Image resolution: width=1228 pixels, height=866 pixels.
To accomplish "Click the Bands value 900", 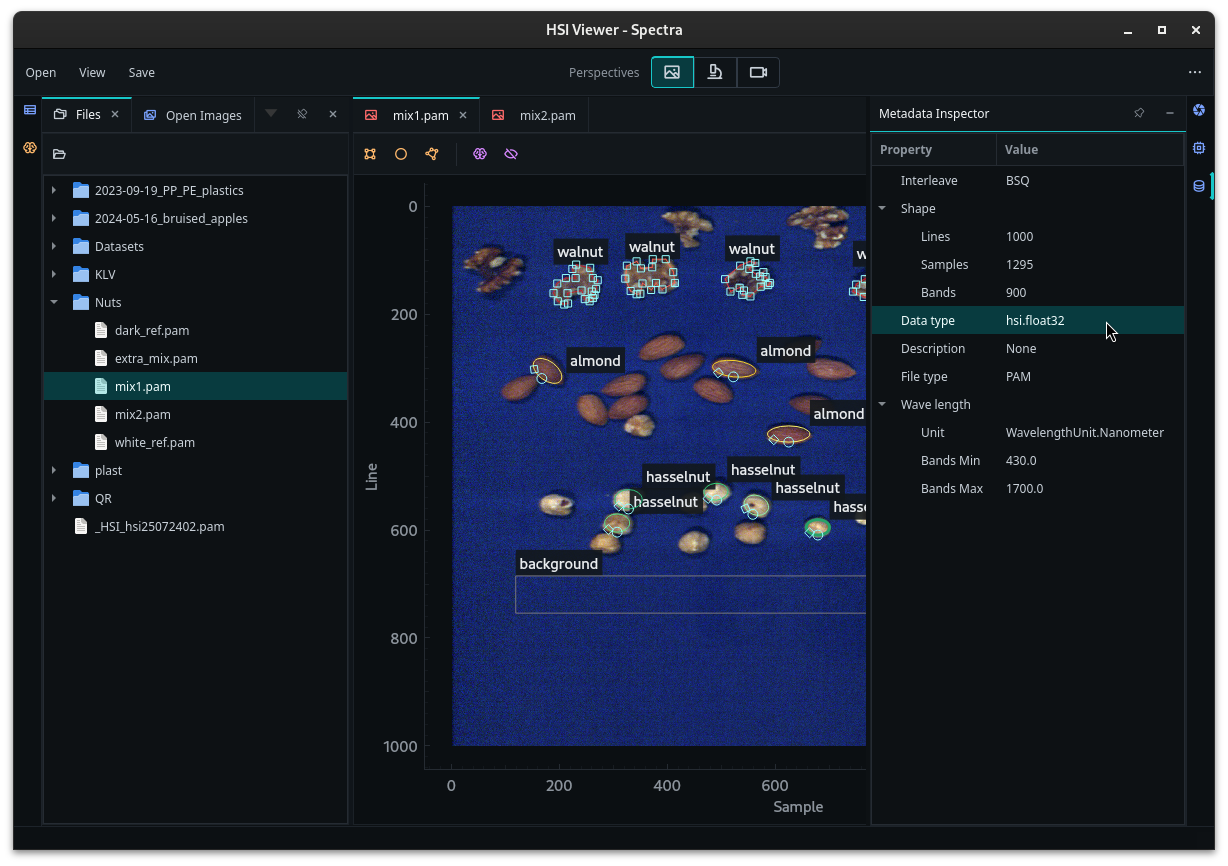I will click(1016, 292).
